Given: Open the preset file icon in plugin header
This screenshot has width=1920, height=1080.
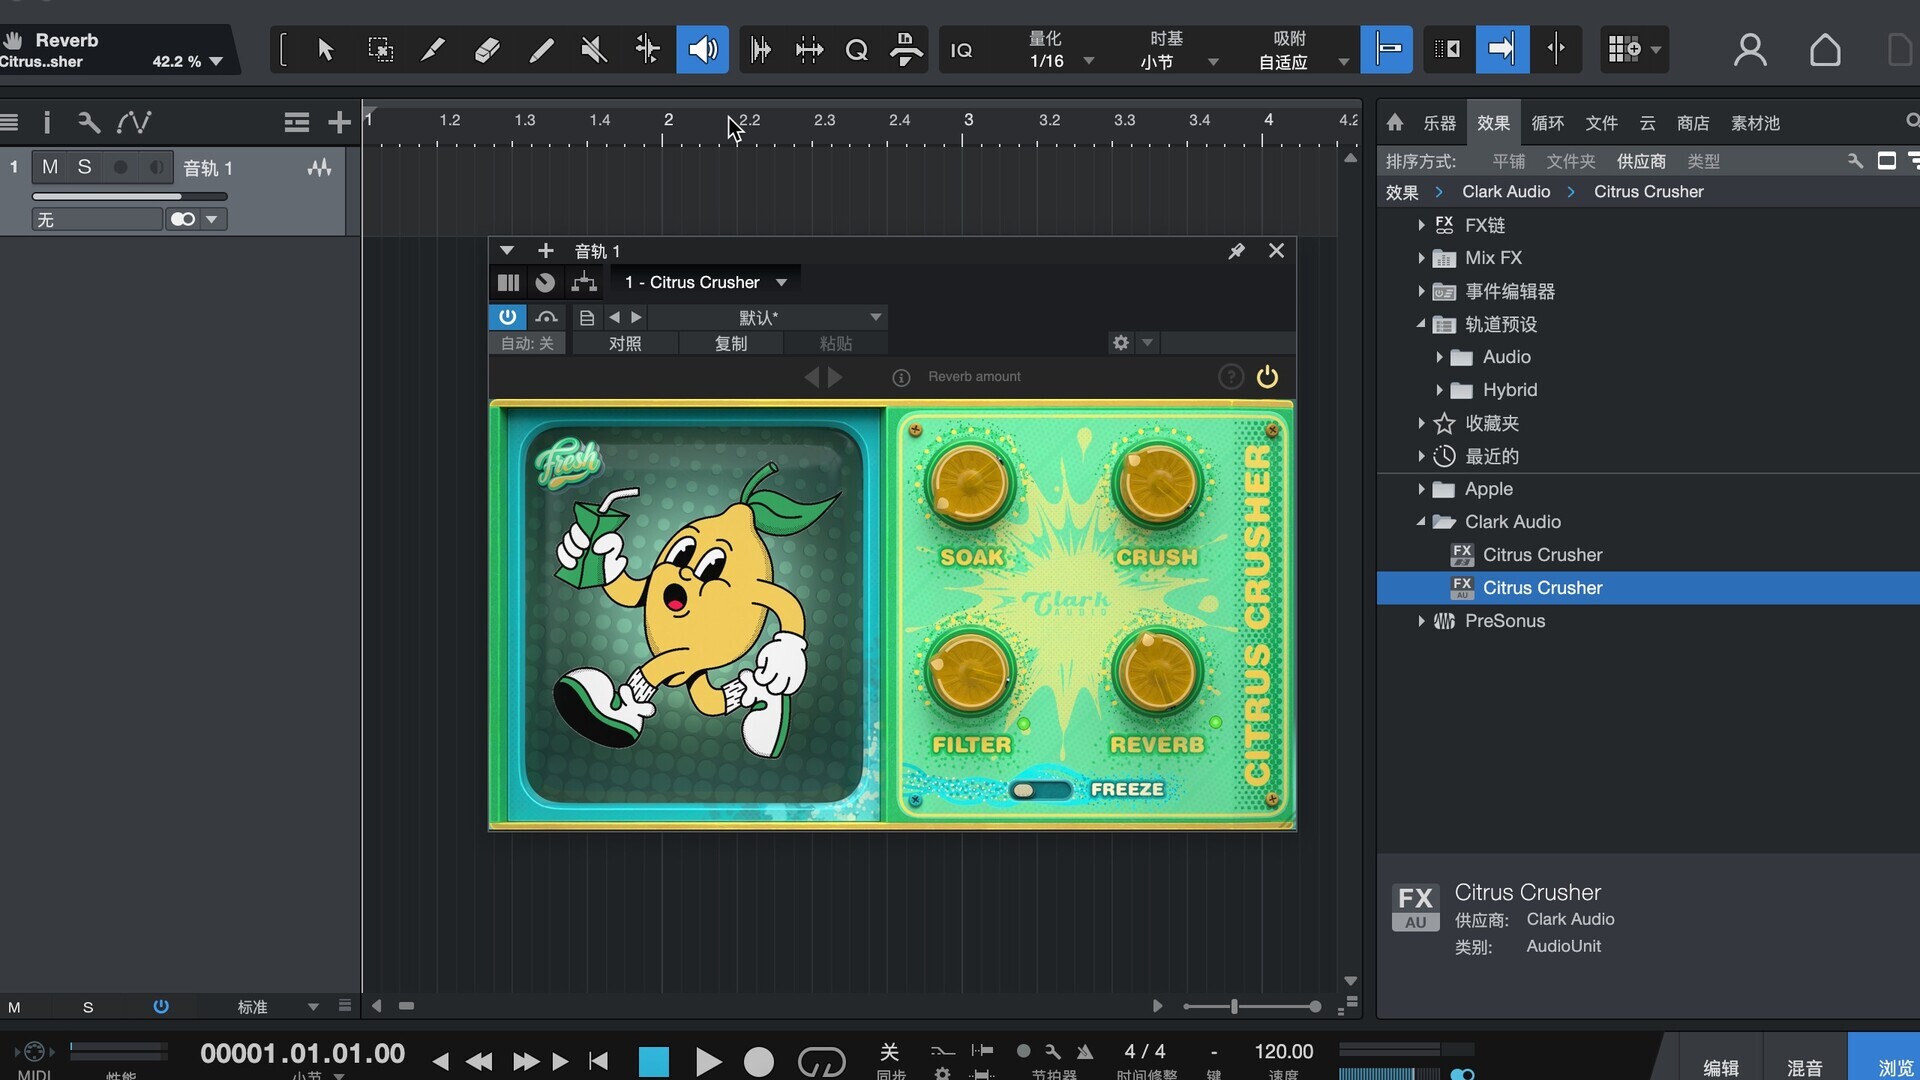Looking at the screenshot, I should tap(587, 318).
